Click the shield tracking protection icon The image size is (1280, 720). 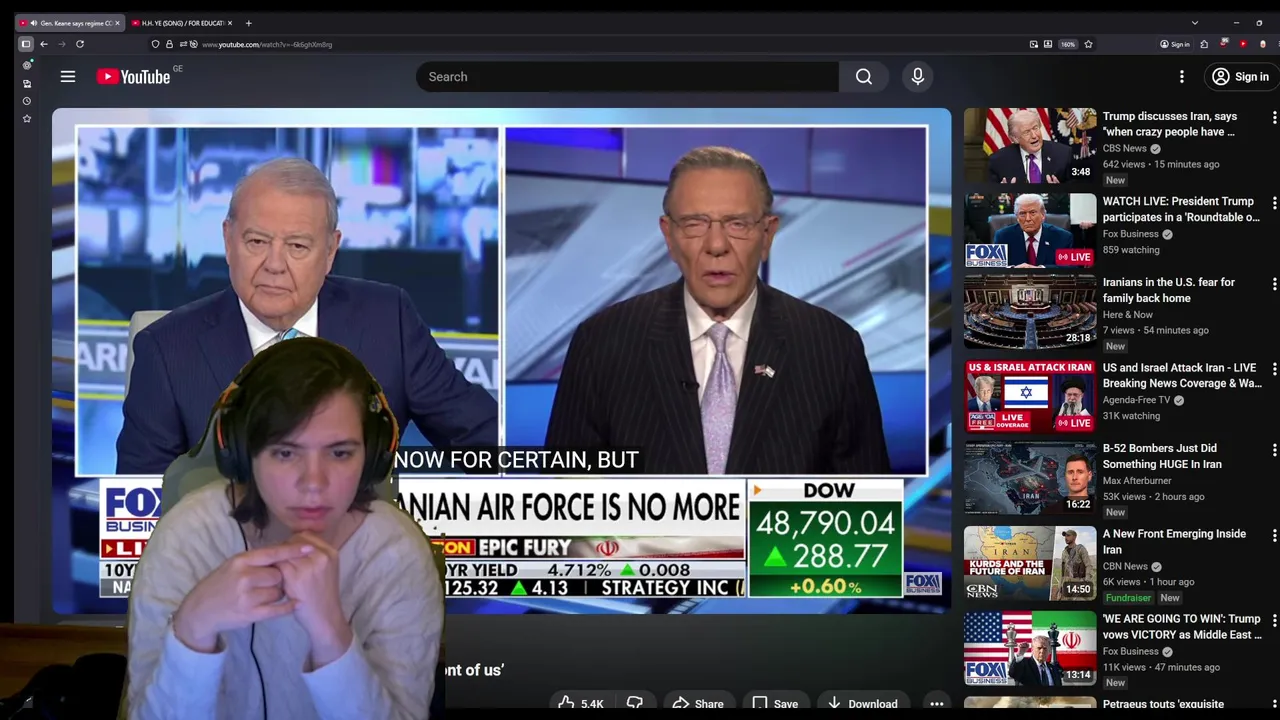pos(155,44)
